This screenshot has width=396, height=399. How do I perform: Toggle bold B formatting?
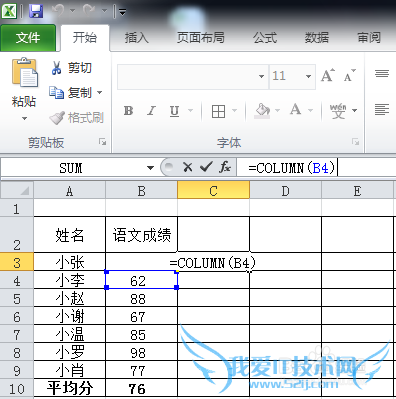point(129,110)
